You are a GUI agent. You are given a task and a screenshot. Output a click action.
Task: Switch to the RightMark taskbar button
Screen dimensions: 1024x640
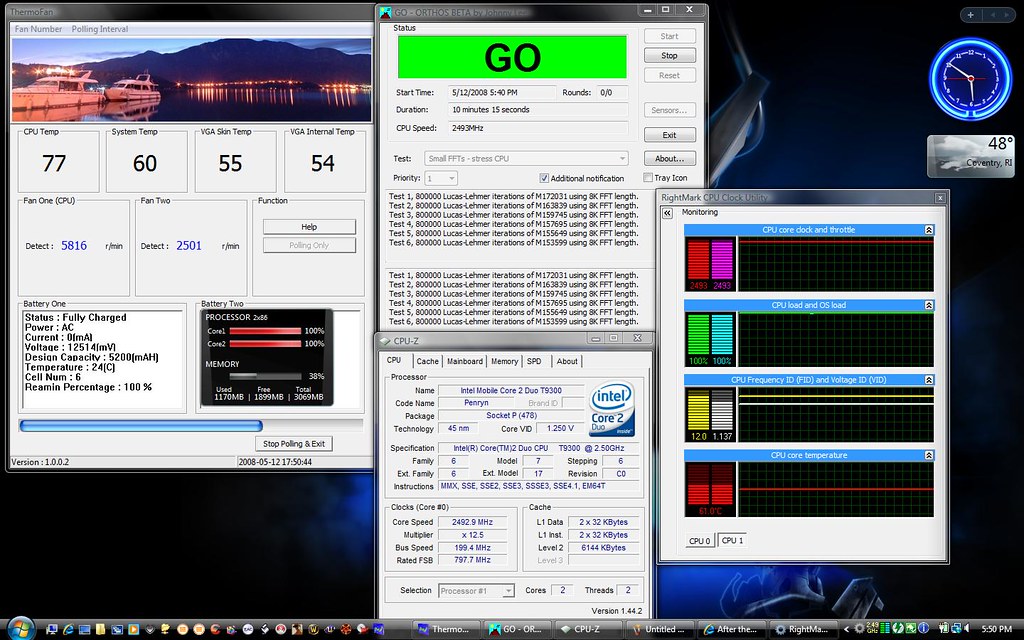[802, 630]
